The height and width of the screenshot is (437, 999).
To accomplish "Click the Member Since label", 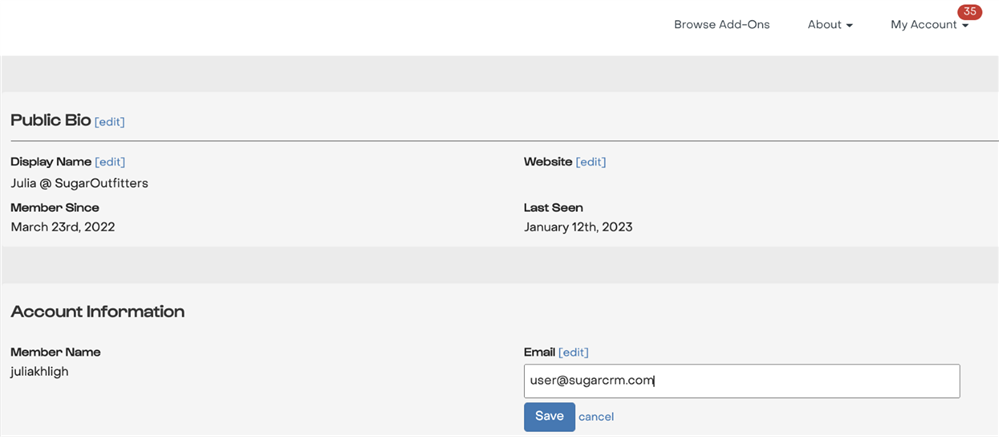I will 54,208.
